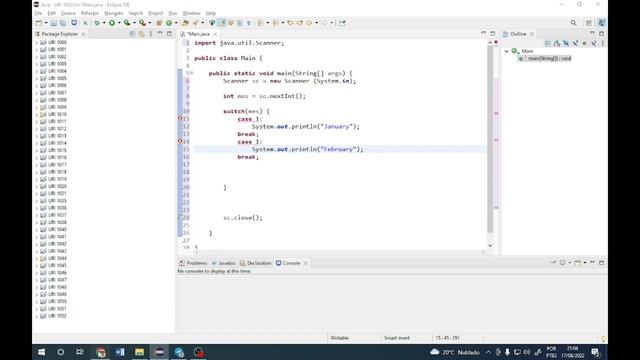
Task: Click the editor vertical scrollbar
Action: click(490, 139)
